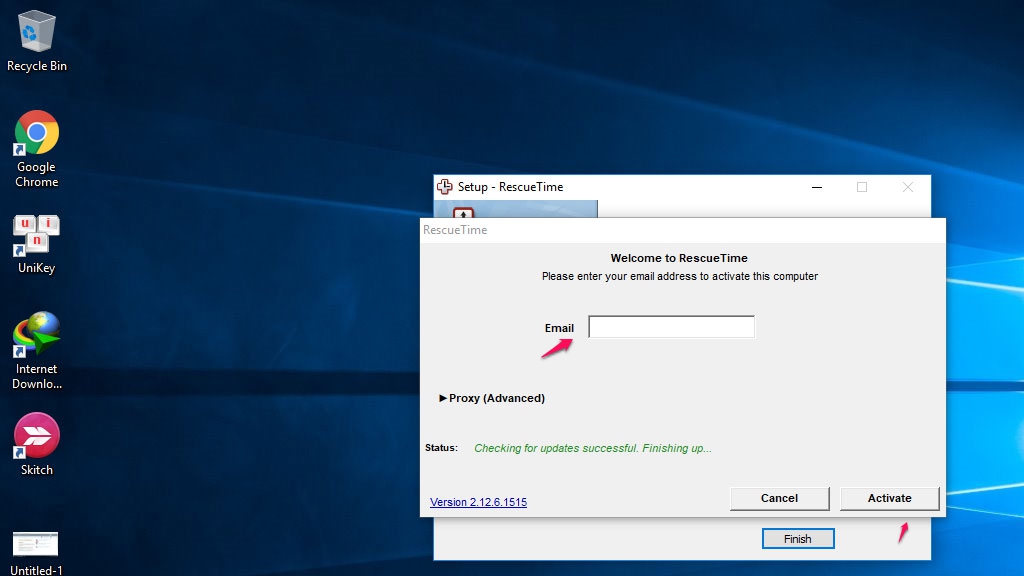
Task: Launch the Skitch desktop shortcut
Action: coord(37,444)
